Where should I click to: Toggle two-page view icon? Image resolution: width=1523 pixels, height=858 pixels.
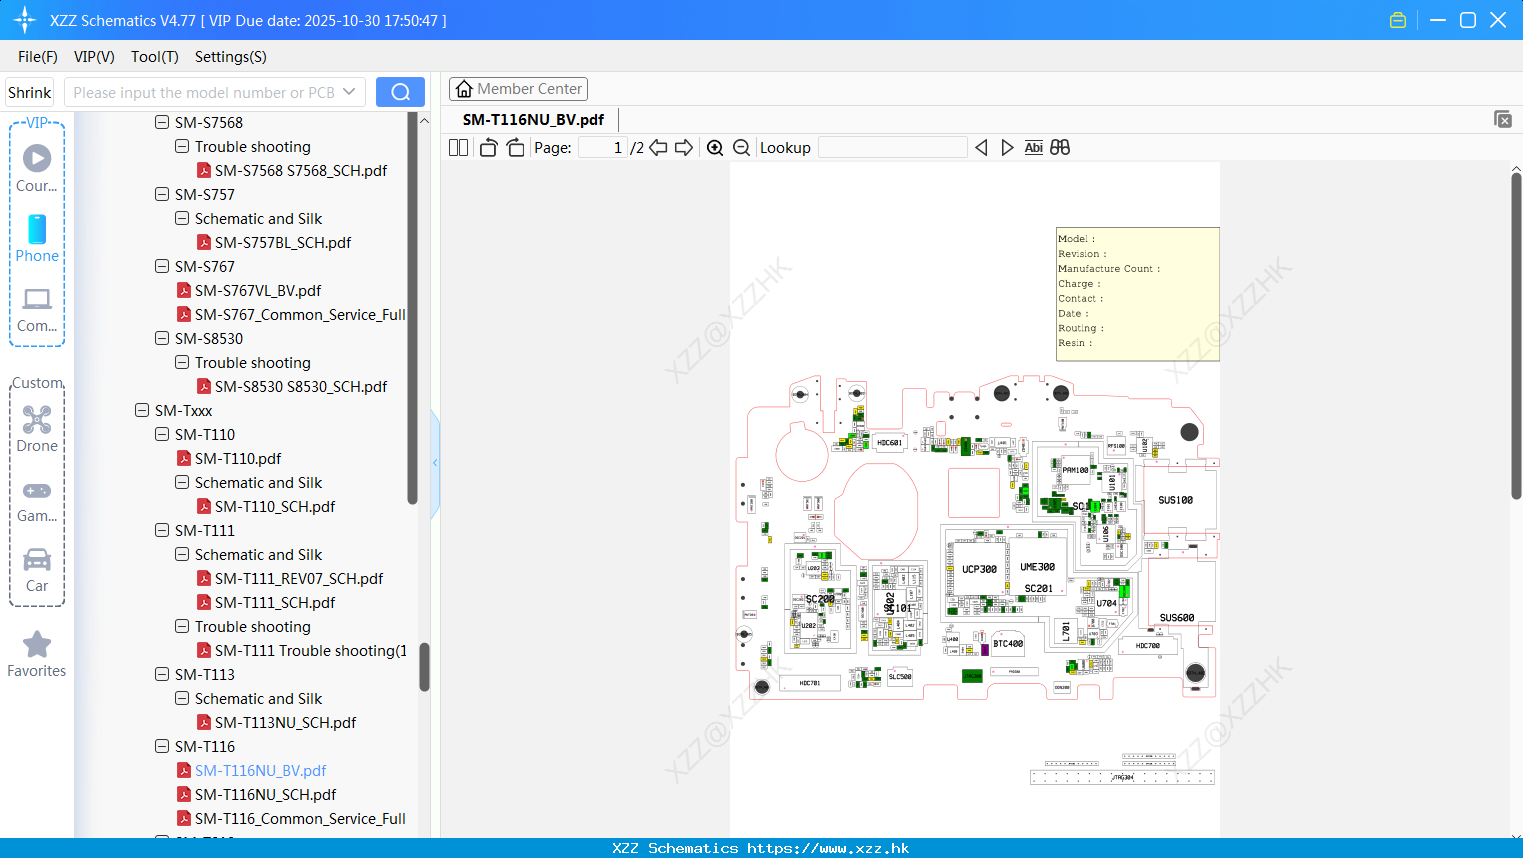point(458,147)
